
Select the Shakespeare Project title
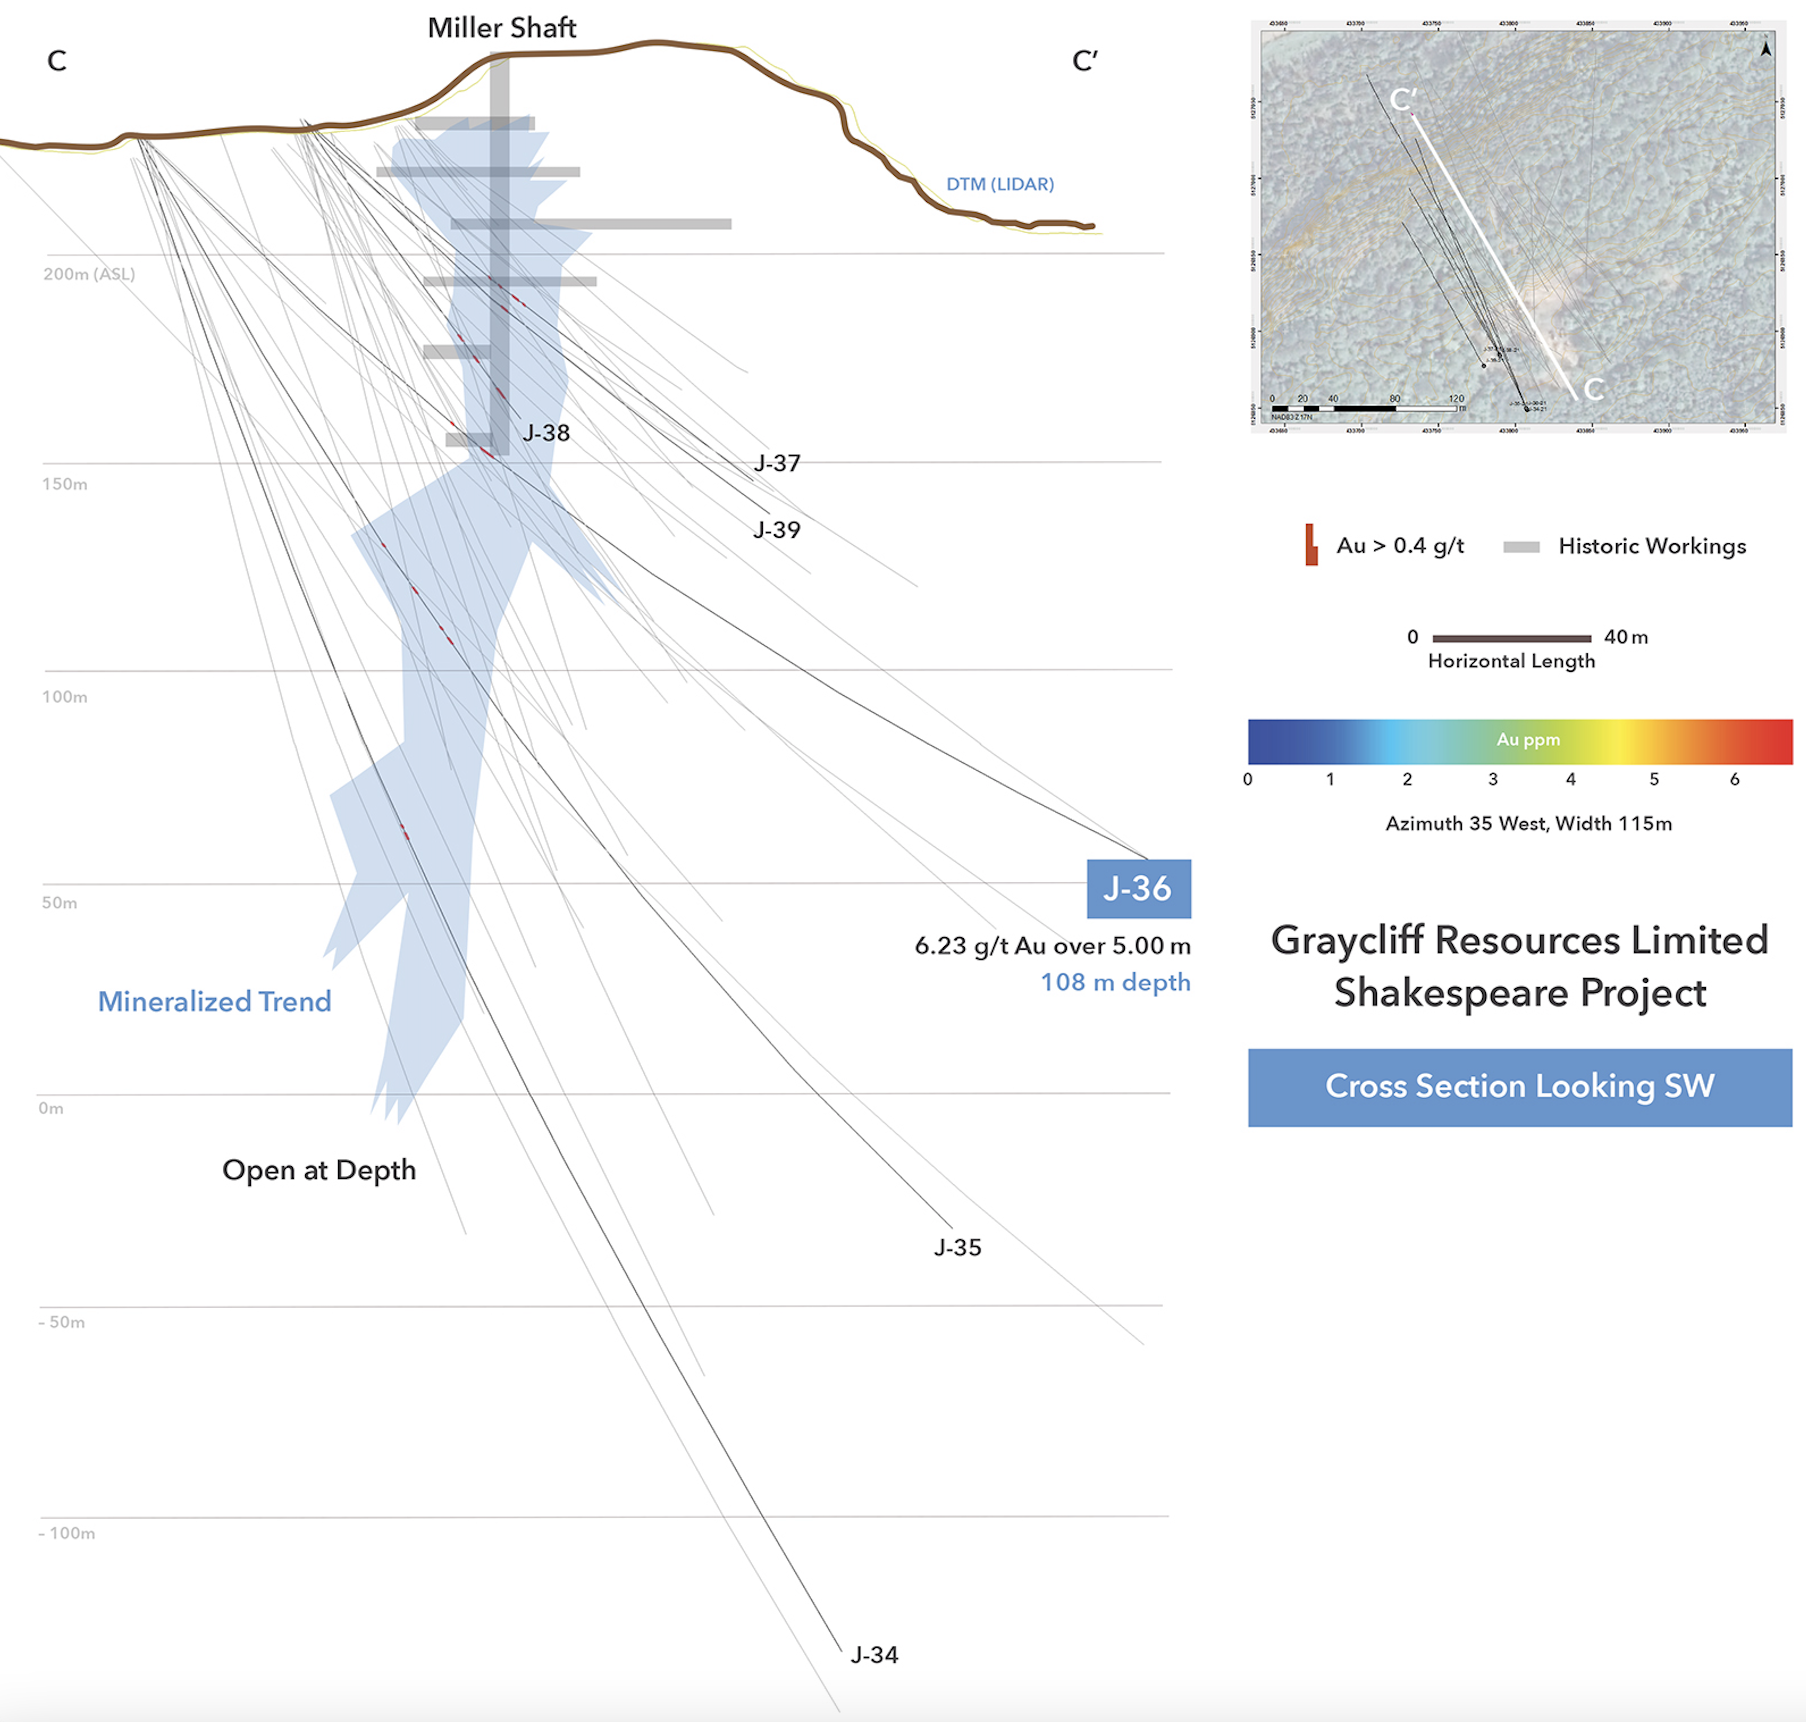coord(1519,993)
